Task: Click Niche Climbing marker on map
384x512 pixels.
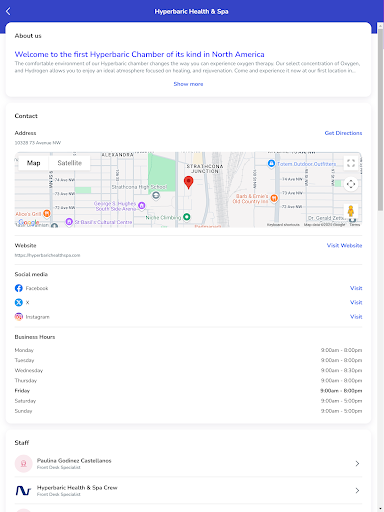Action: (x=187, y=217)
